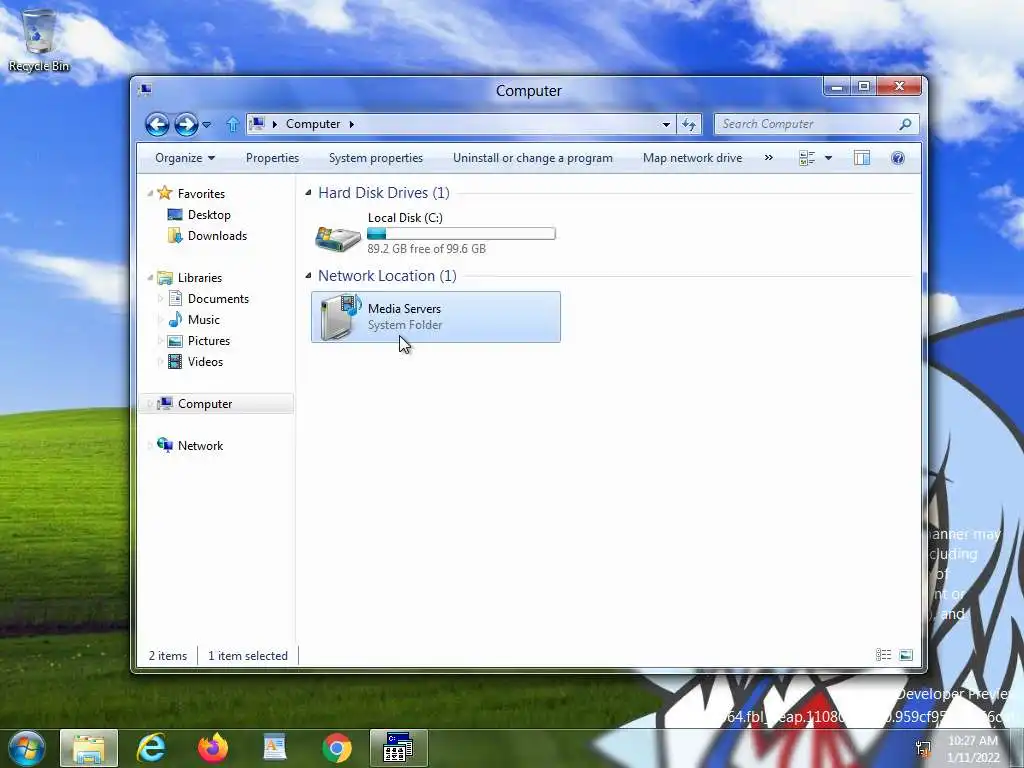
Task: Select Favorites in the navigation pane
Action: [x=201, y=193]
